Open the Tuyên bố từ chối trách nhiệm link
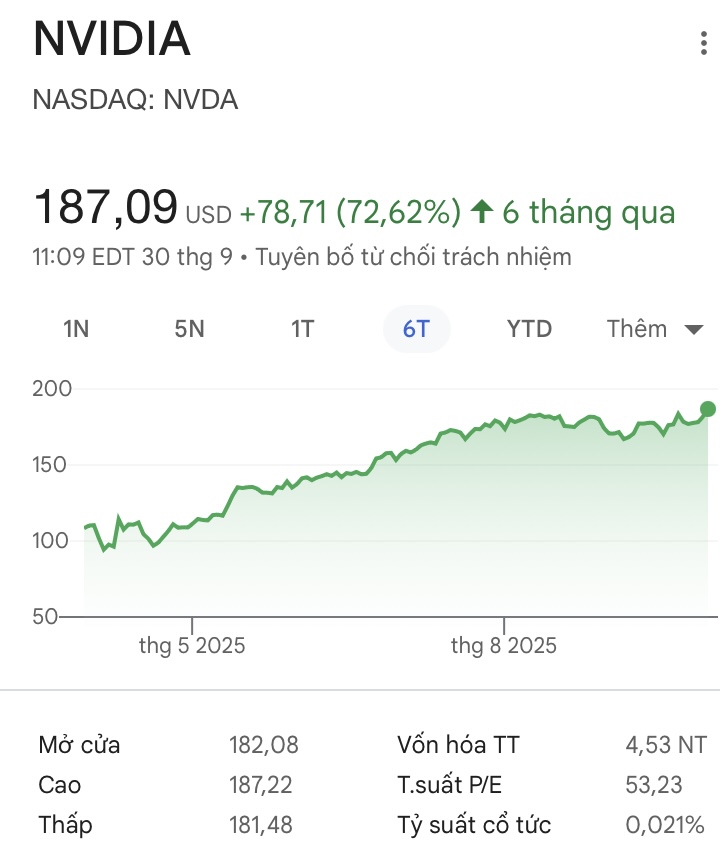The height and width of the screenshot is (858, 720). click(x=413, y=257)
